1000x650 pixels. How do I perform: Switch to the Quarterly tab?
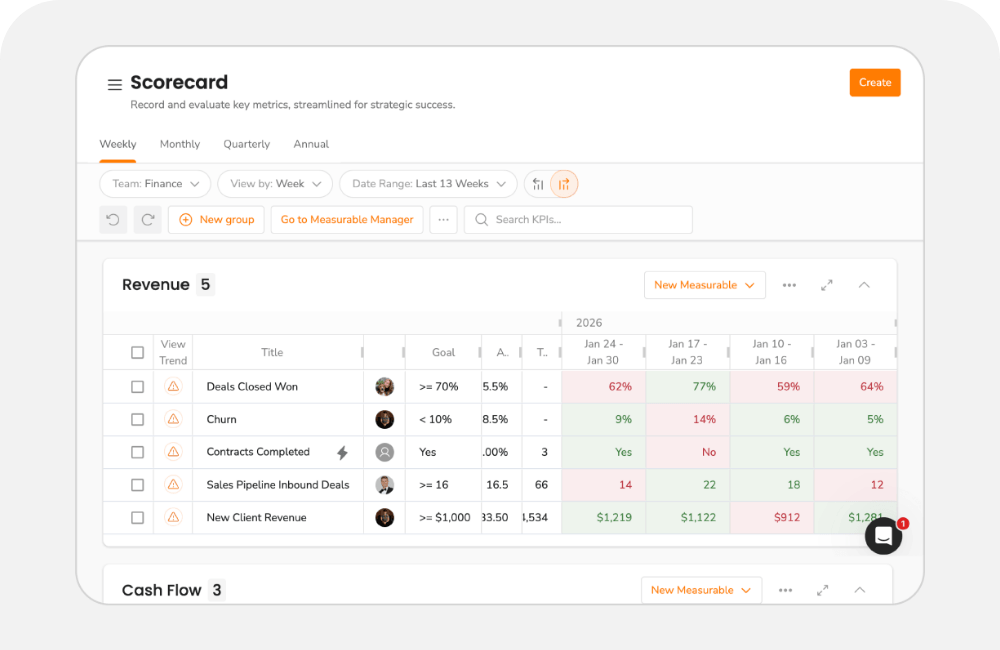246,144
